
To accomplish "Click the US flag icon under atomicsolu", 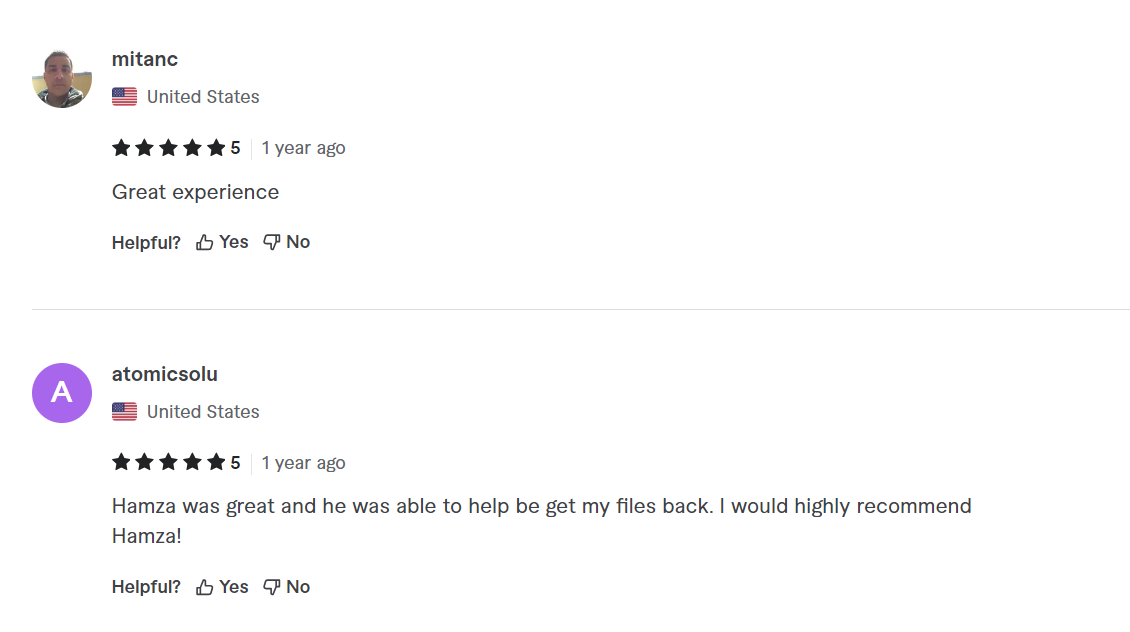I will pos(124,412).
